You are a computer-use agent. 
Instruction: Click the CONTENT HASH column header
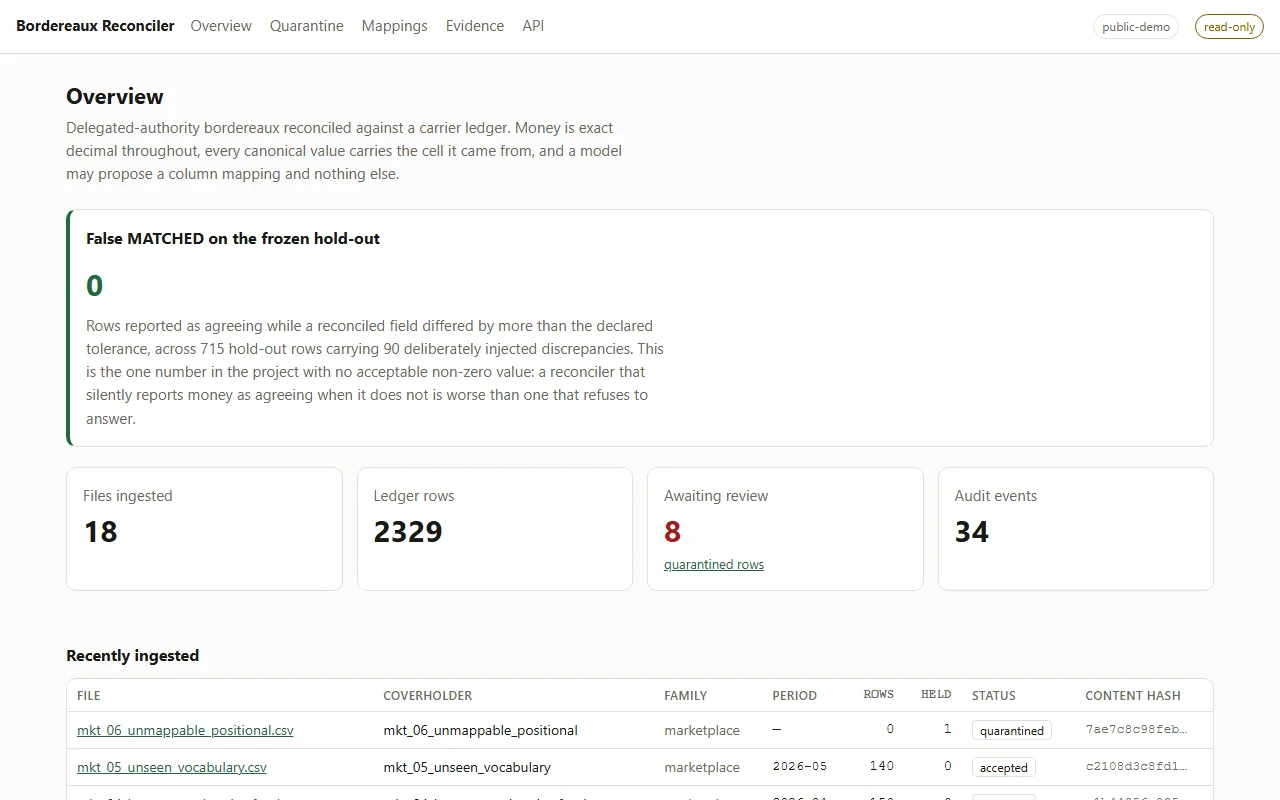(x=1133, y=695)
